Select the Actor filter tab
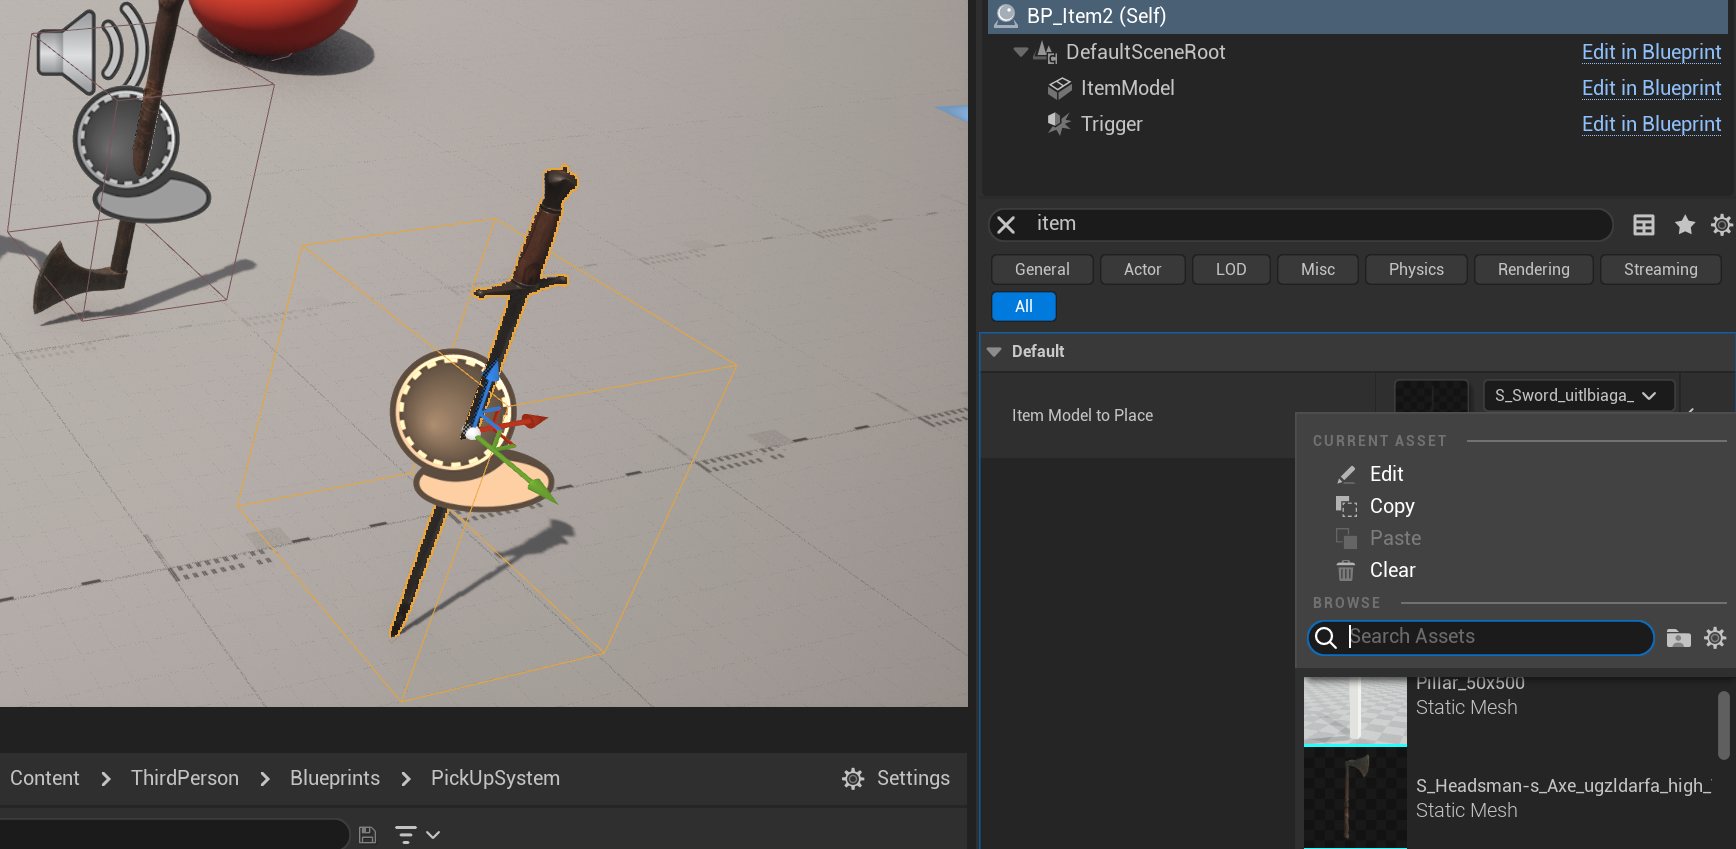1736x849 pixels. pyautogui.click(x=1142, y=270)
